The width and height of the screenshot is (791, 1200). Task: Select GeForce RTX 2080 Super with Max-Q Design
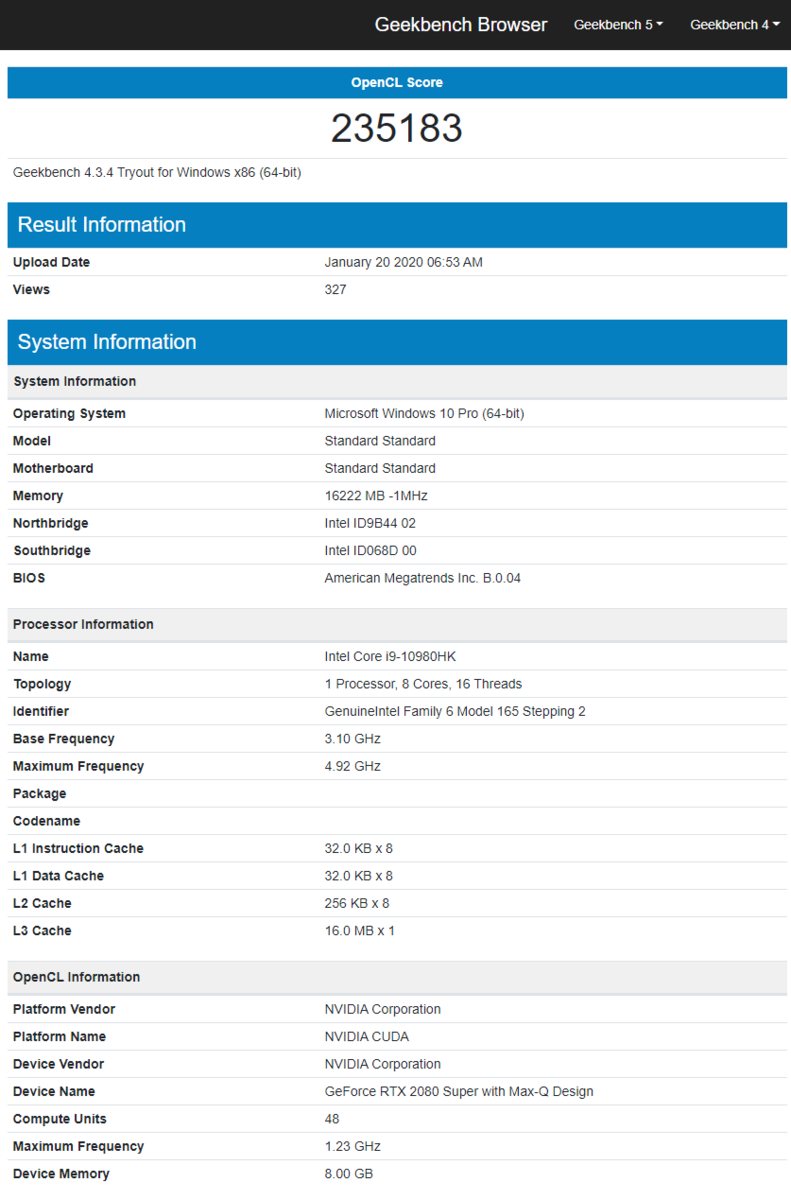[x=459, y=1092]
